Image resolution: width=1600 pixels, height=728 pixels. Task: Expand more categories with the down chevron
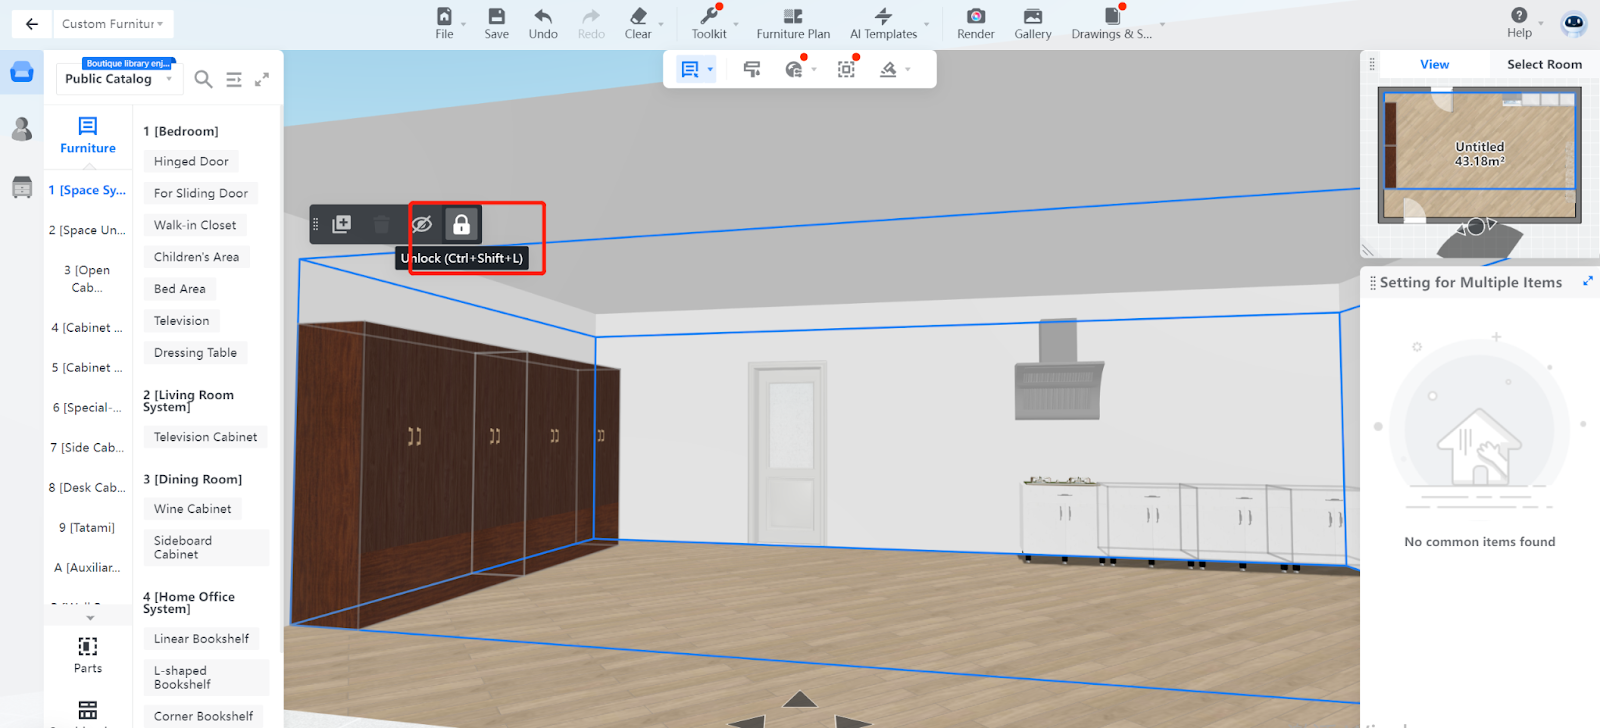click(90, 618)
